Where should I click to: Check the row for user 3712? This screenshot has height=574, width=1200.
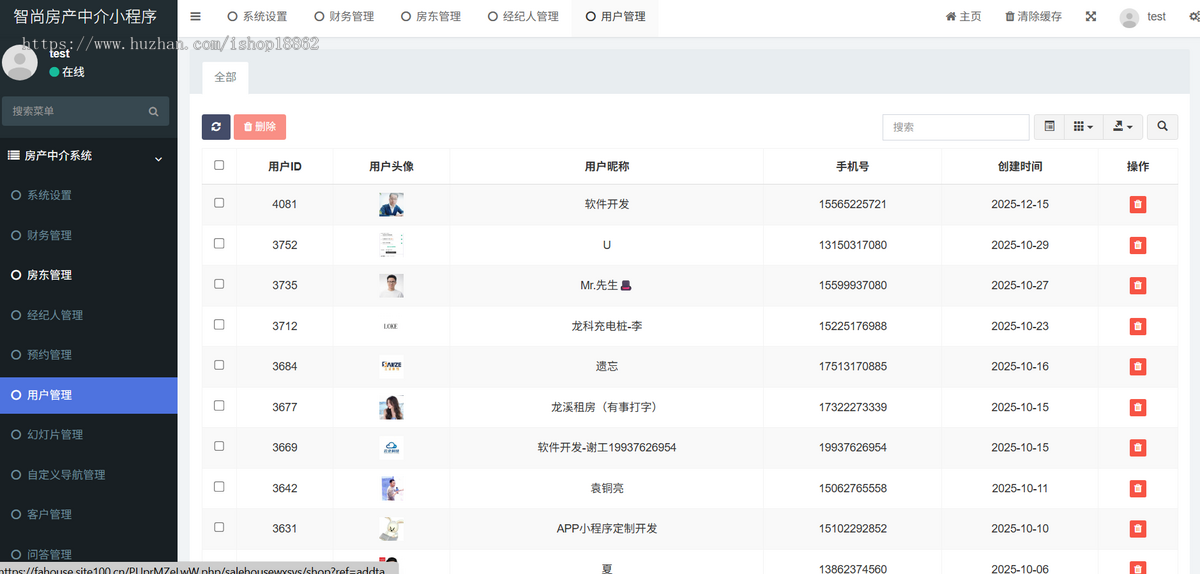(219, 324)
